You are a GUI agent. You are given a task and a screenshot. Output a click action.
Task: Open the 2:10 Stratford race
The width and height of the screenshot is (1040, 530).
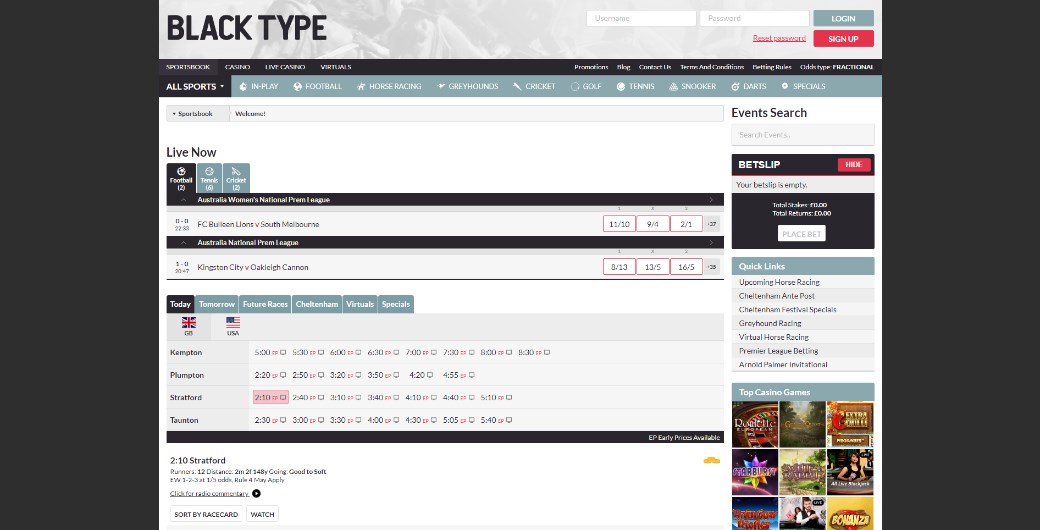coord(271,398)
